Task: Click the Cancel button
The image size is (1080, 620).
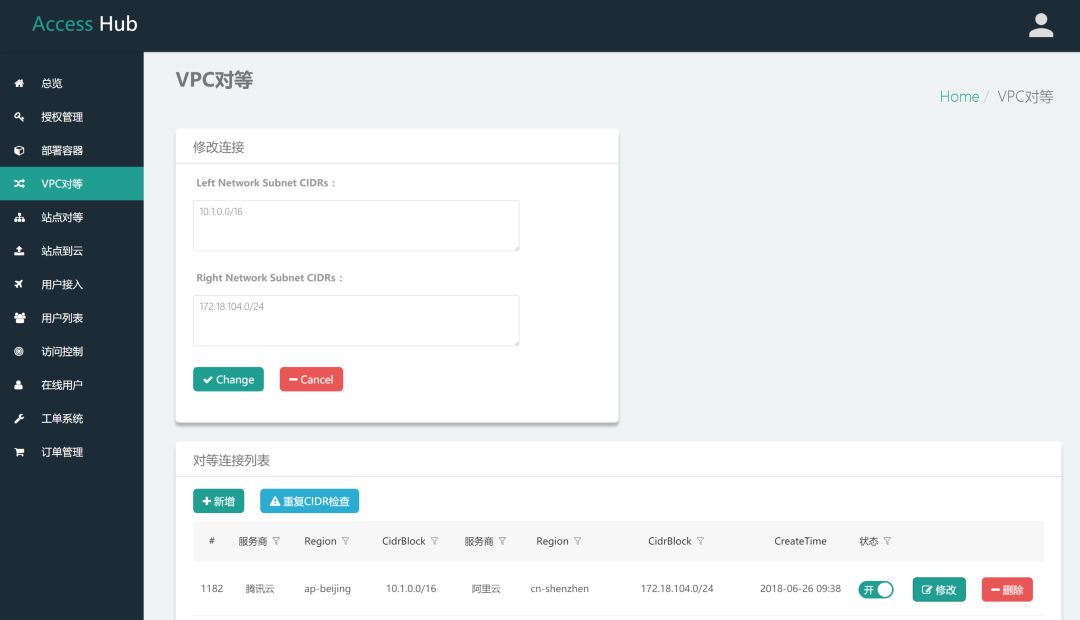Action: pos(311,380)
